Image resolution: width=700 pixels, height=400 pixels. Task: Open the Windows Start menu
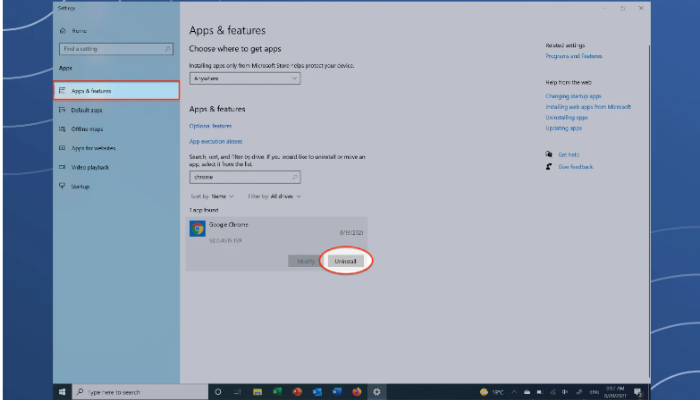click(62, 392)
